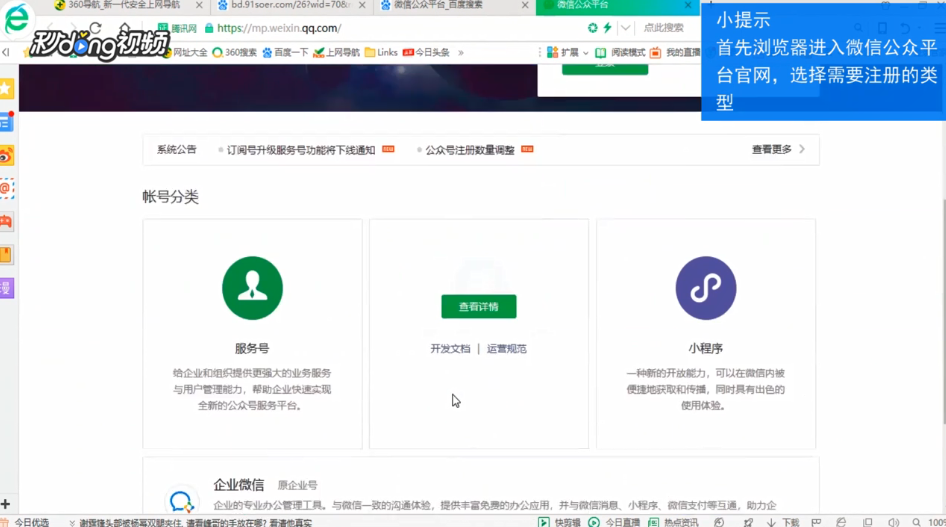This screenshot has height=527, width=946.
Task: Switch to the 微信公众平台_百度搜索 tab
Action: (438, 5)
